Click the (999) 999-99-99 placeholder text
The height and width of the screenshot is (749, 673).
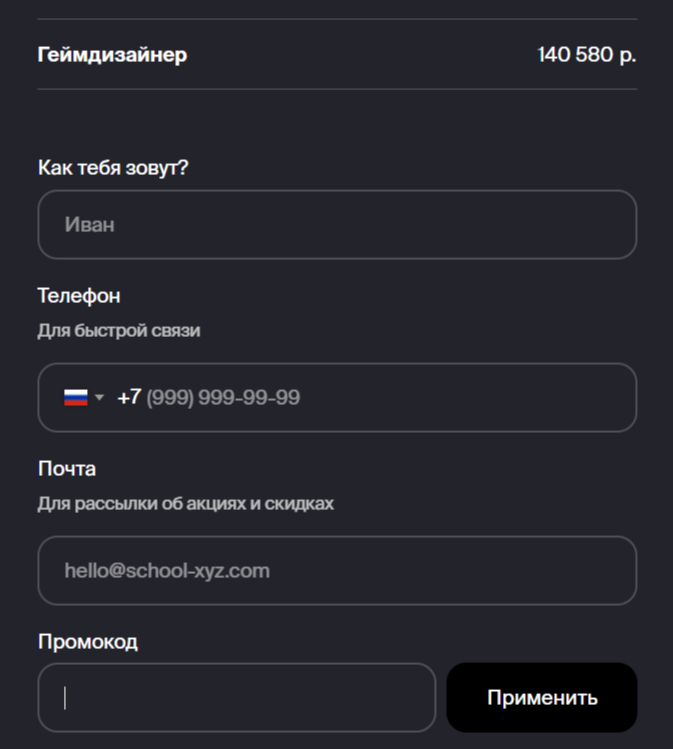coord(223,397)
